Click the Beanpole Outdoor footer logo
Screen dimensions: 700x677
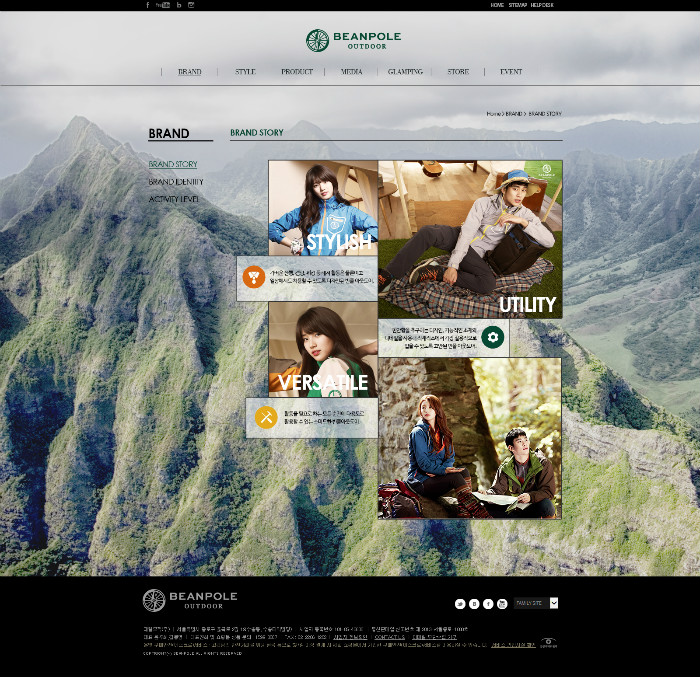tap(190, 600)
